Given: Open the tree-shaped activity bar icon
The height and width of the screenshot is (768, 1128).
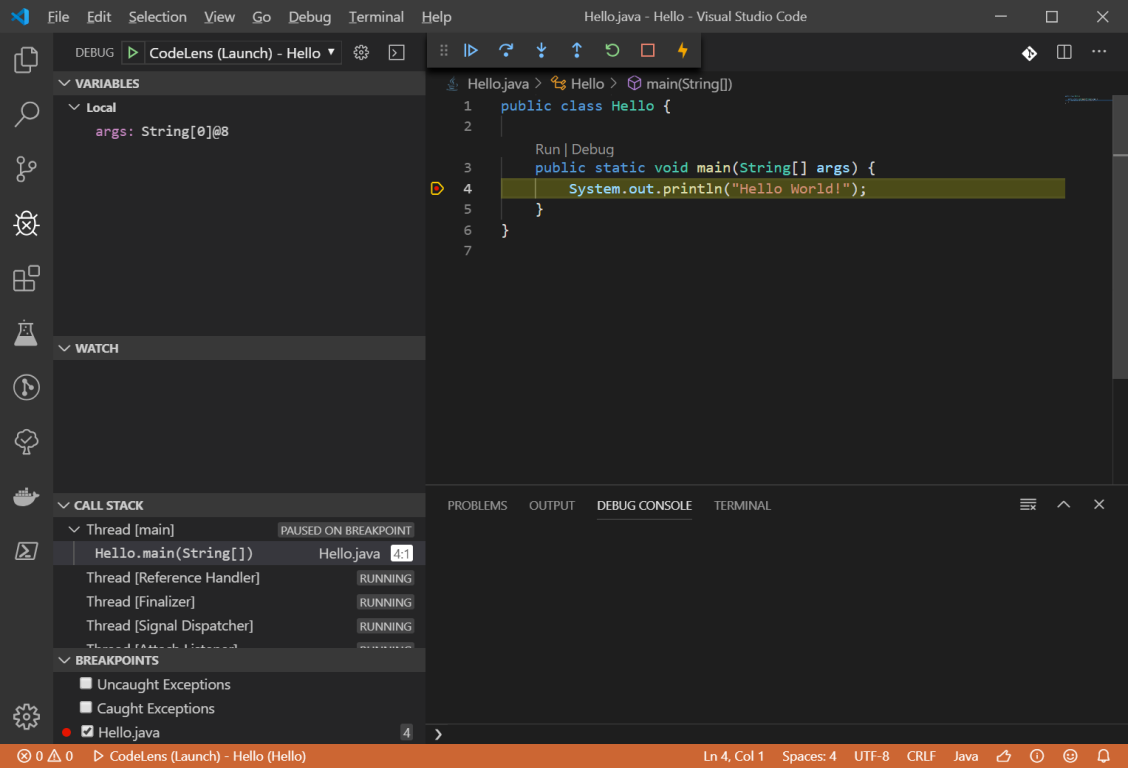Looking at the screenshot, I should 26,442.
